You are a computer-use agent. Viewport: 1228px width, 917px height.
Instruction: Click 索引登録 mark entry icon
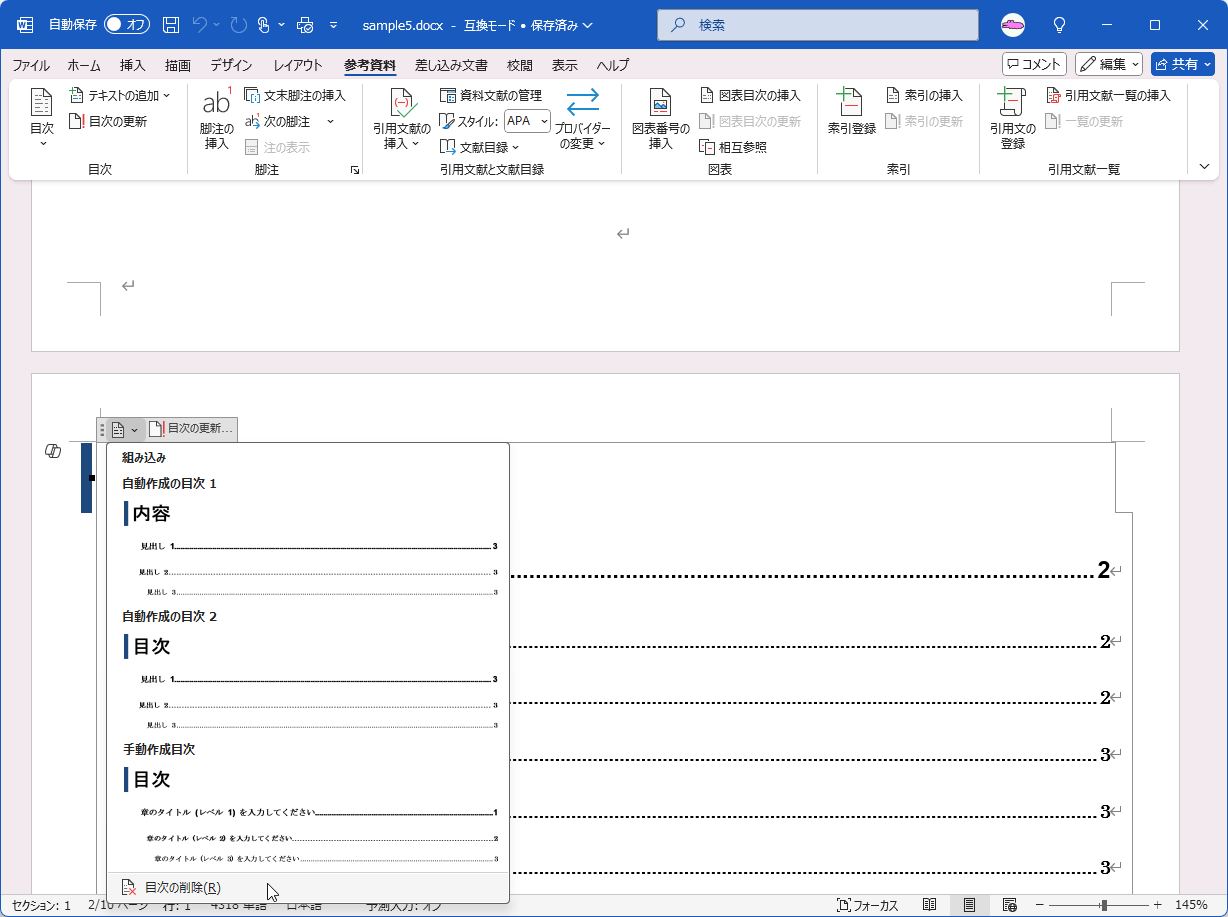point(851,112)
